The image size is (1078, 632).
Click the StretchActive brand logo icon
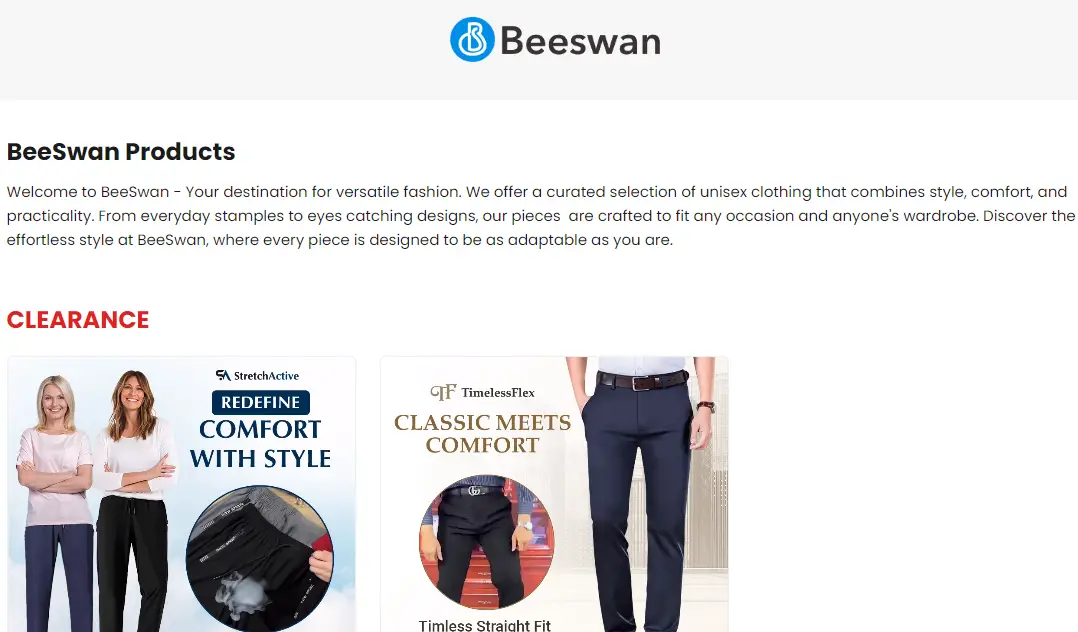tap(223, 375)
